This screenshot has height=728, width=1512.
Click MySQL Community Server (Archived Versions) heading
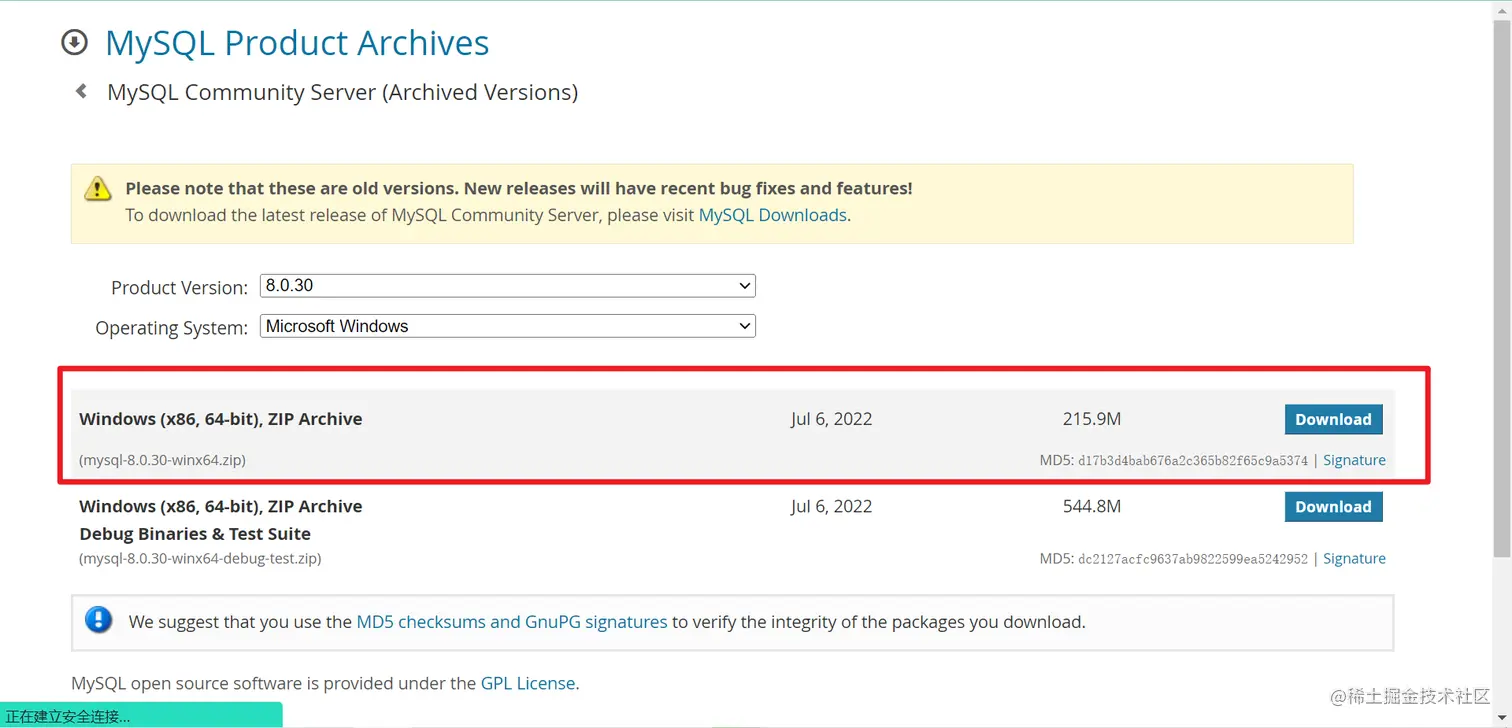click(x=343, y=92)
